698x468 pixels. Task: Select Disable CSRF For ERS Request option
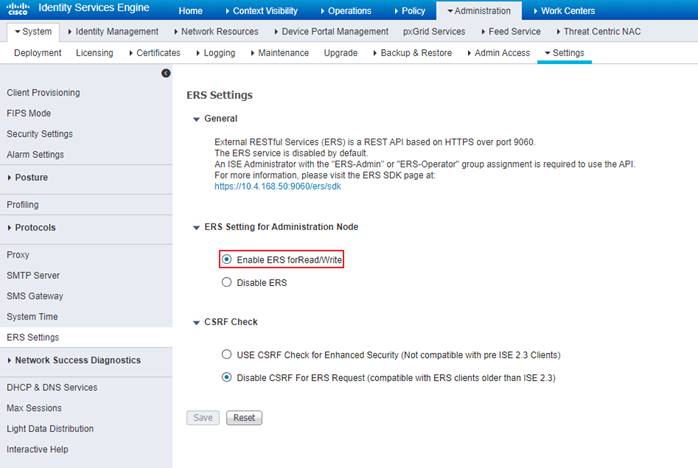(x=227, y=378)
